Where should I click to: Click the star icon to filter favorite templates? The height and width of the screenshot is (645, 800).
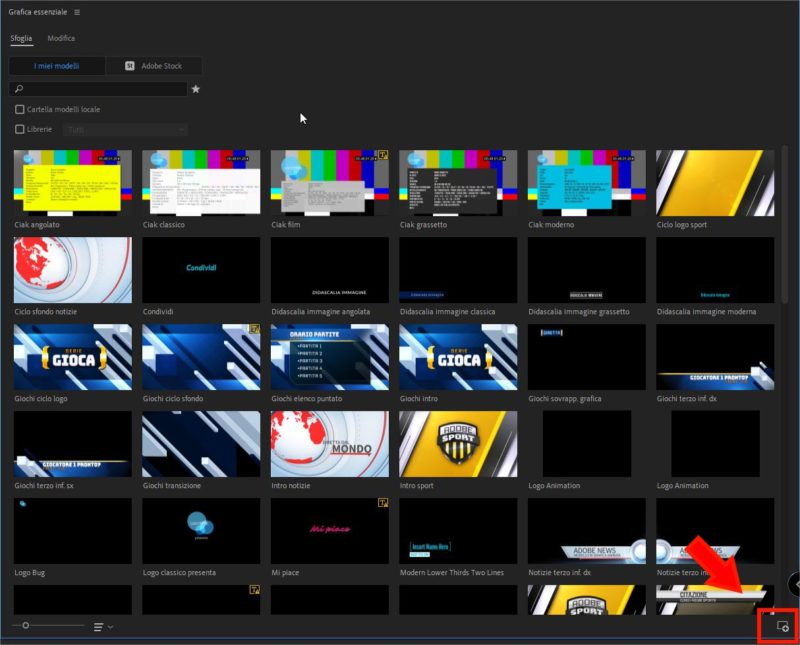point(197,89)
